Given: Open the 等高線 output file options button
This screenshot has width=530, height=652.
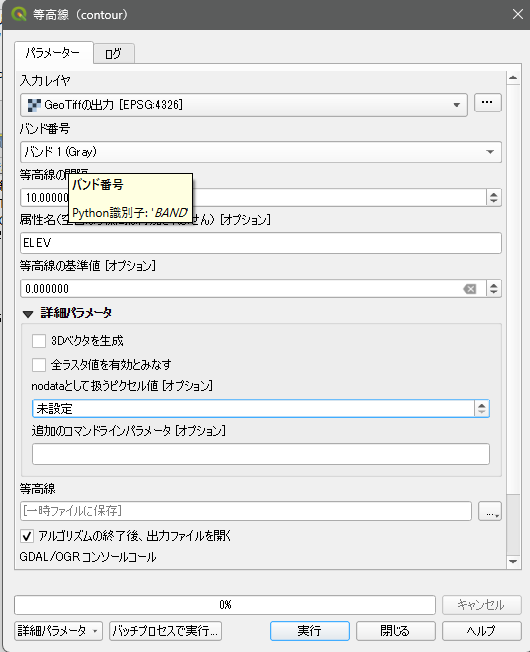Looking at the screenshot, I should (x=490, y=511).
